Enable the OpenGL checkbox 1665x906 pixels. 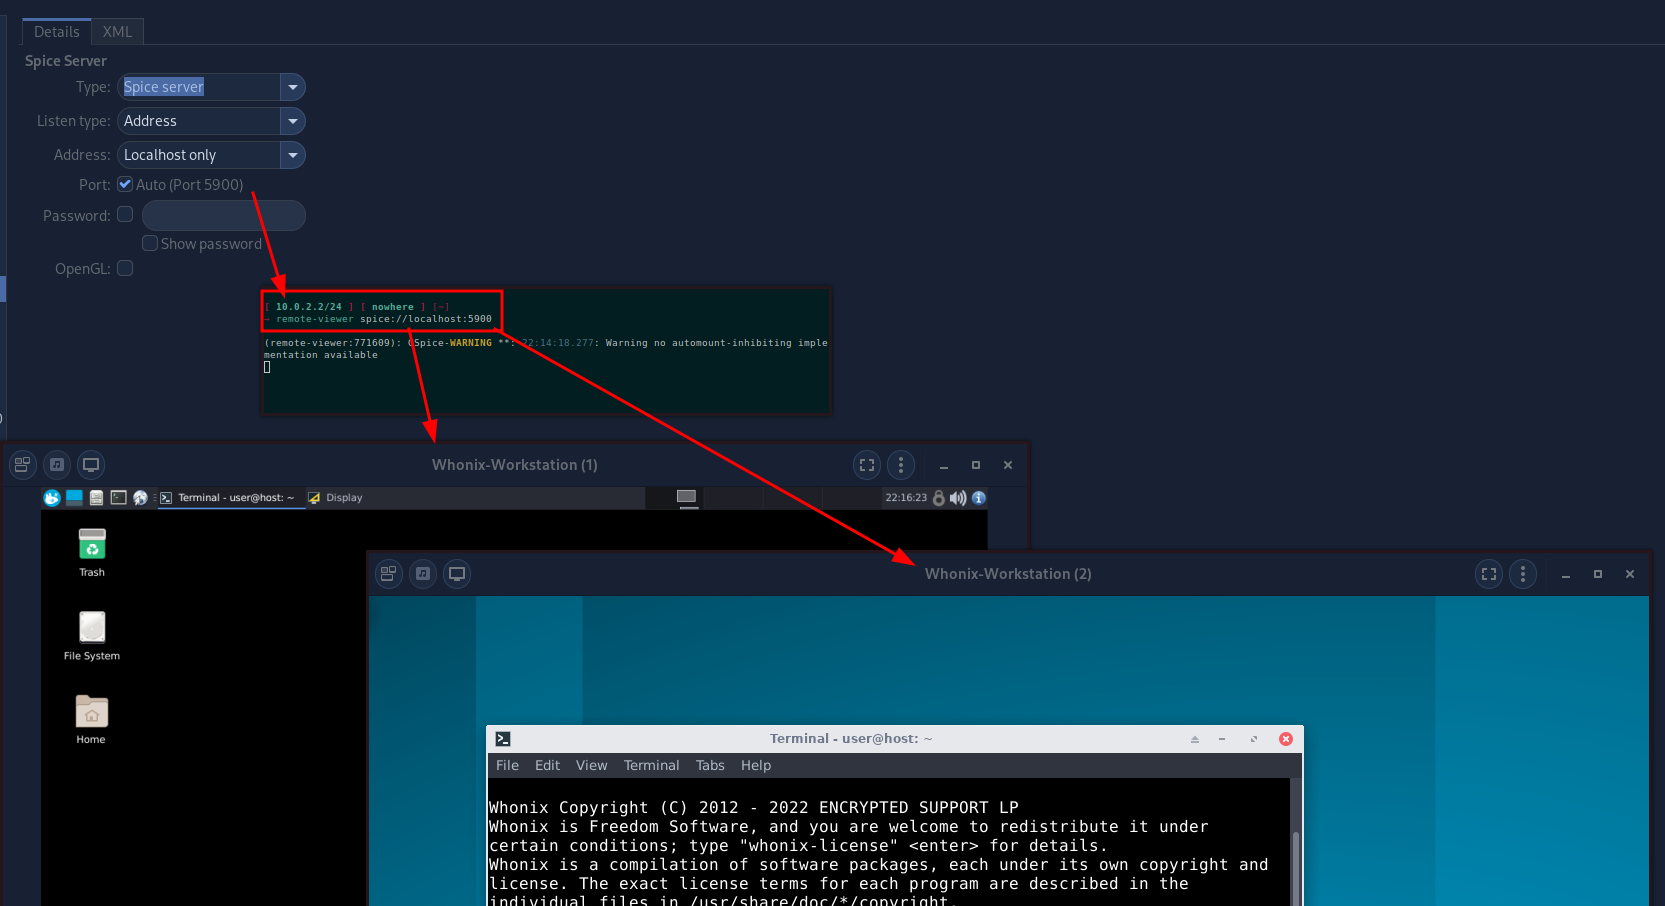125,268
